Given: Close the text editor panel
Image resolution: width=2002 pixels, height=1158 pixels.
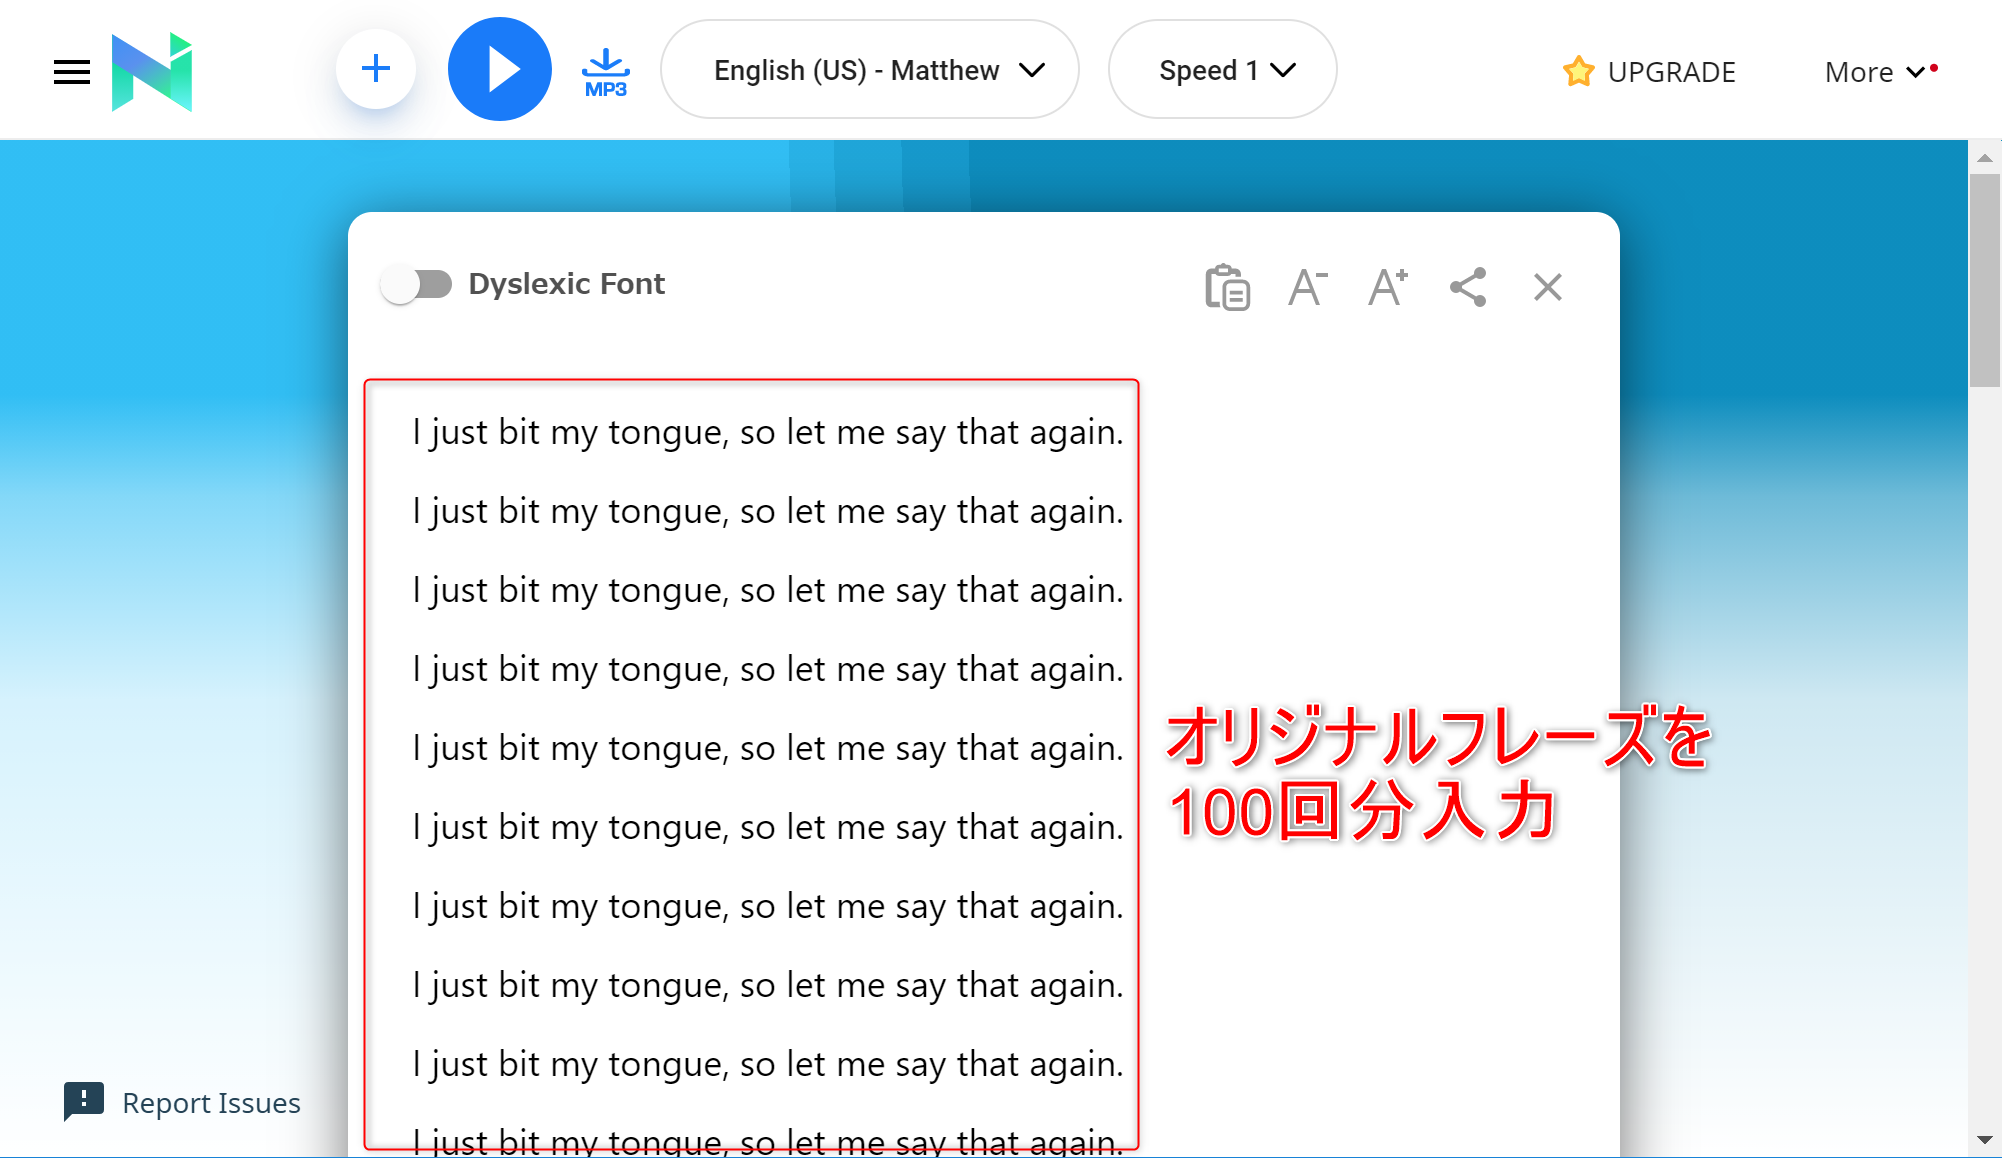Looking at the screenshot, I should click(x=1548, y=288).
